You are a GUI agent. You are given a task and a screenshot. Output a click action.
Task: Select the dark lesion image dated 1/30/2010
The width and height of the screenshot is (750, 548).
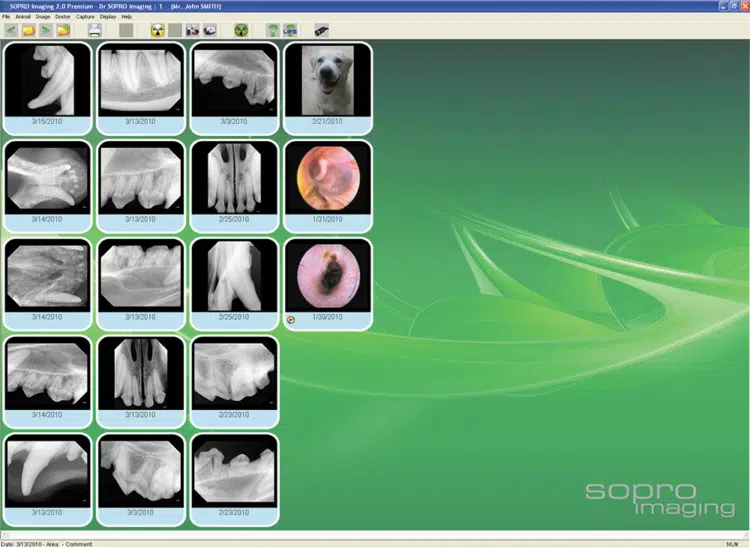327,275
